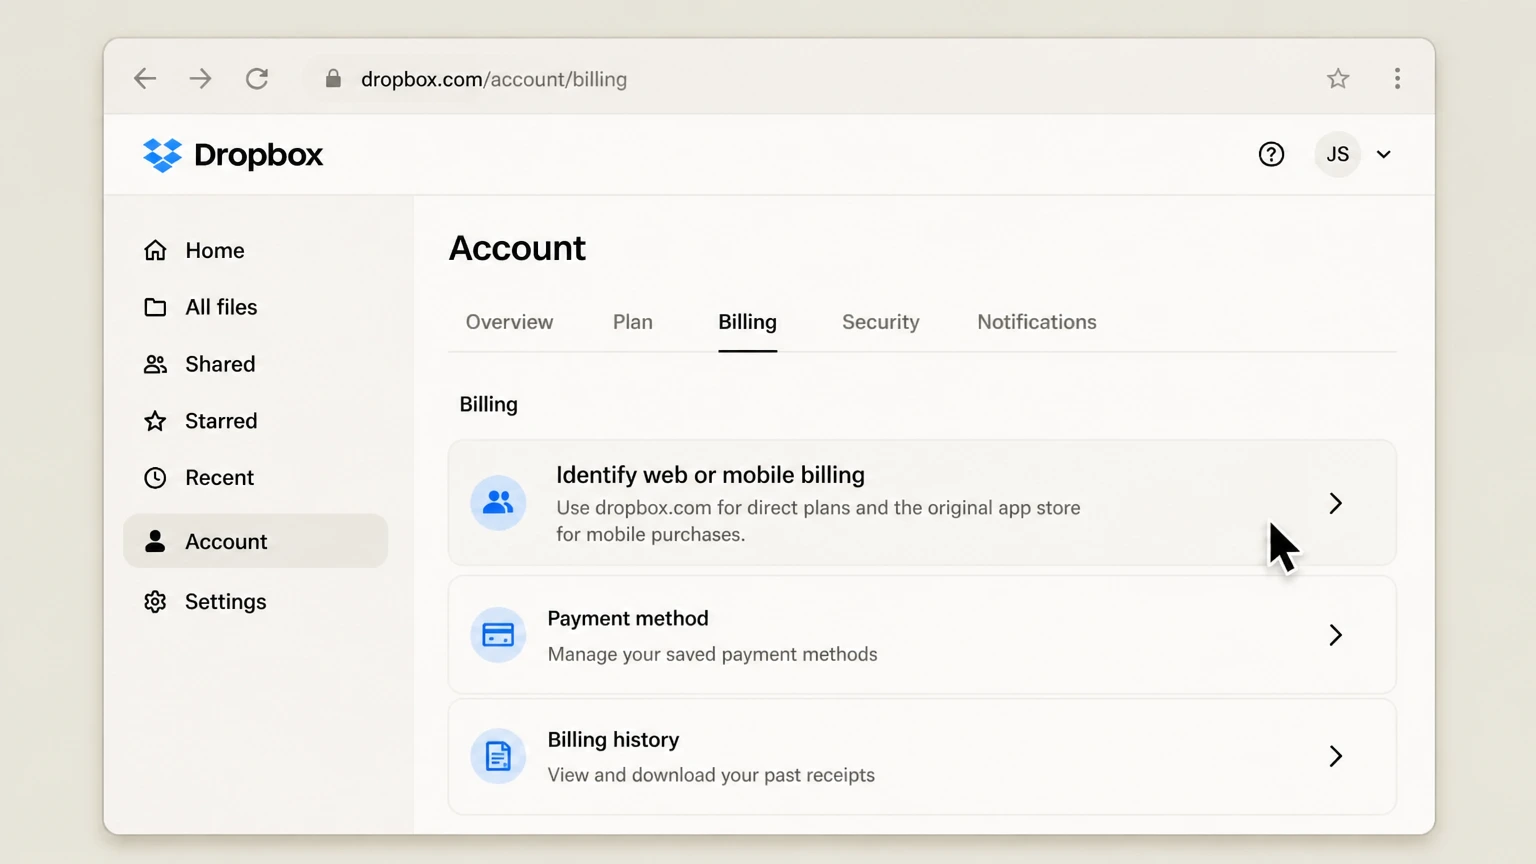1536x864 pixels.
Task: Open Billing history
Action: click(922, 756)
